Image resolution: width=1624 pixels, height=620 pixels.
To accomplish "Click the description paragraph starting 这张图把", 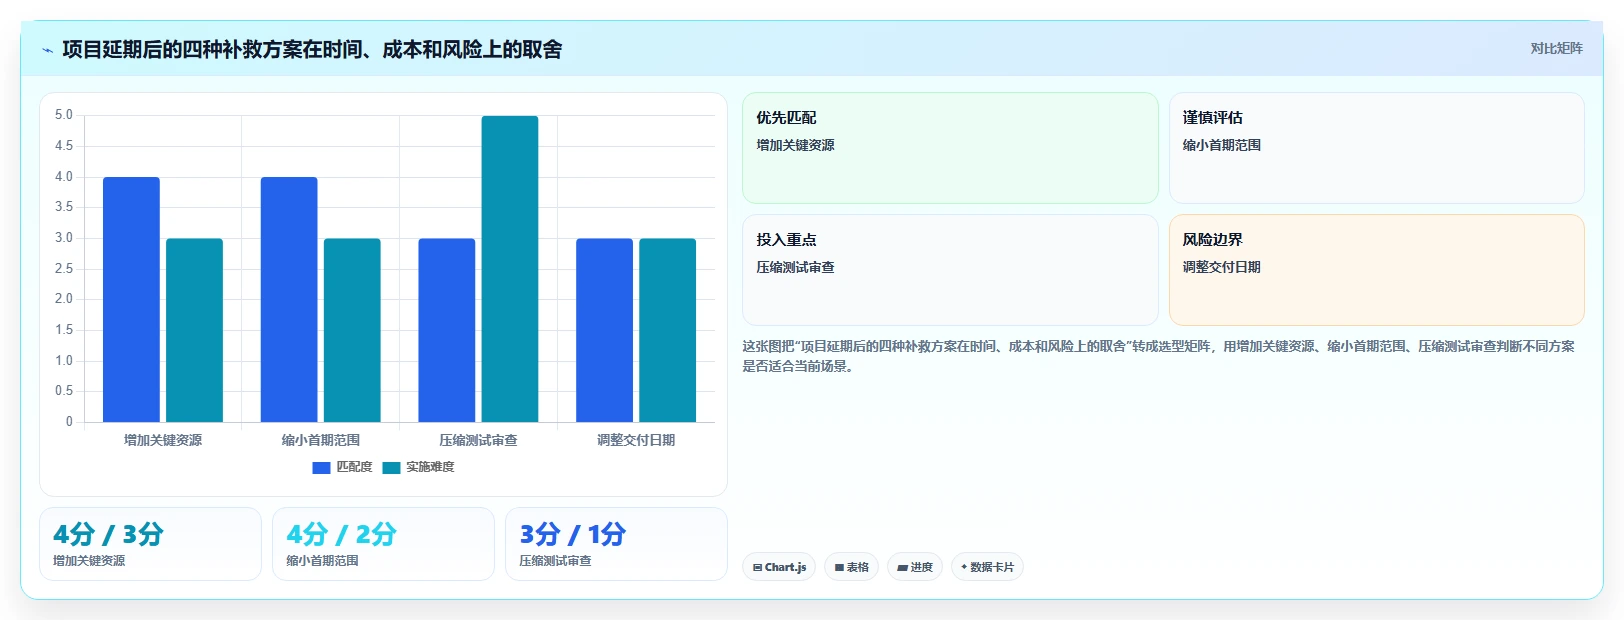I will point(1158,356).
